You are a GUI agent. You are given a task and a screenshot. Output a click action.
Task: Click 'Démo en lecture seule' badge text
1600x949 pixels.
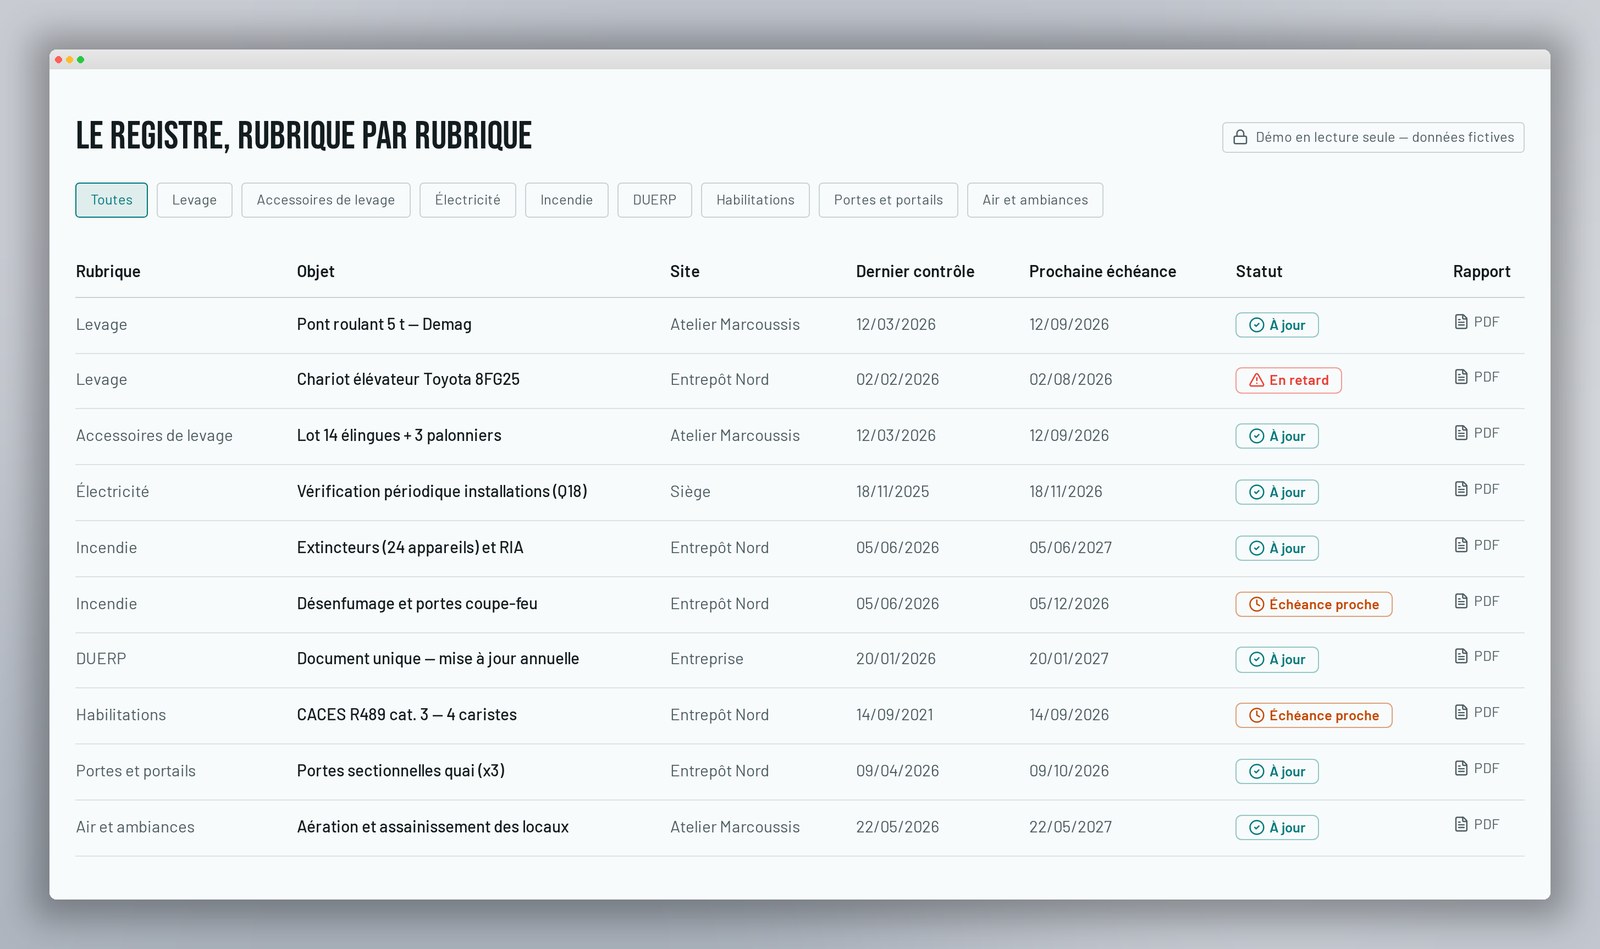point(1385,137)
